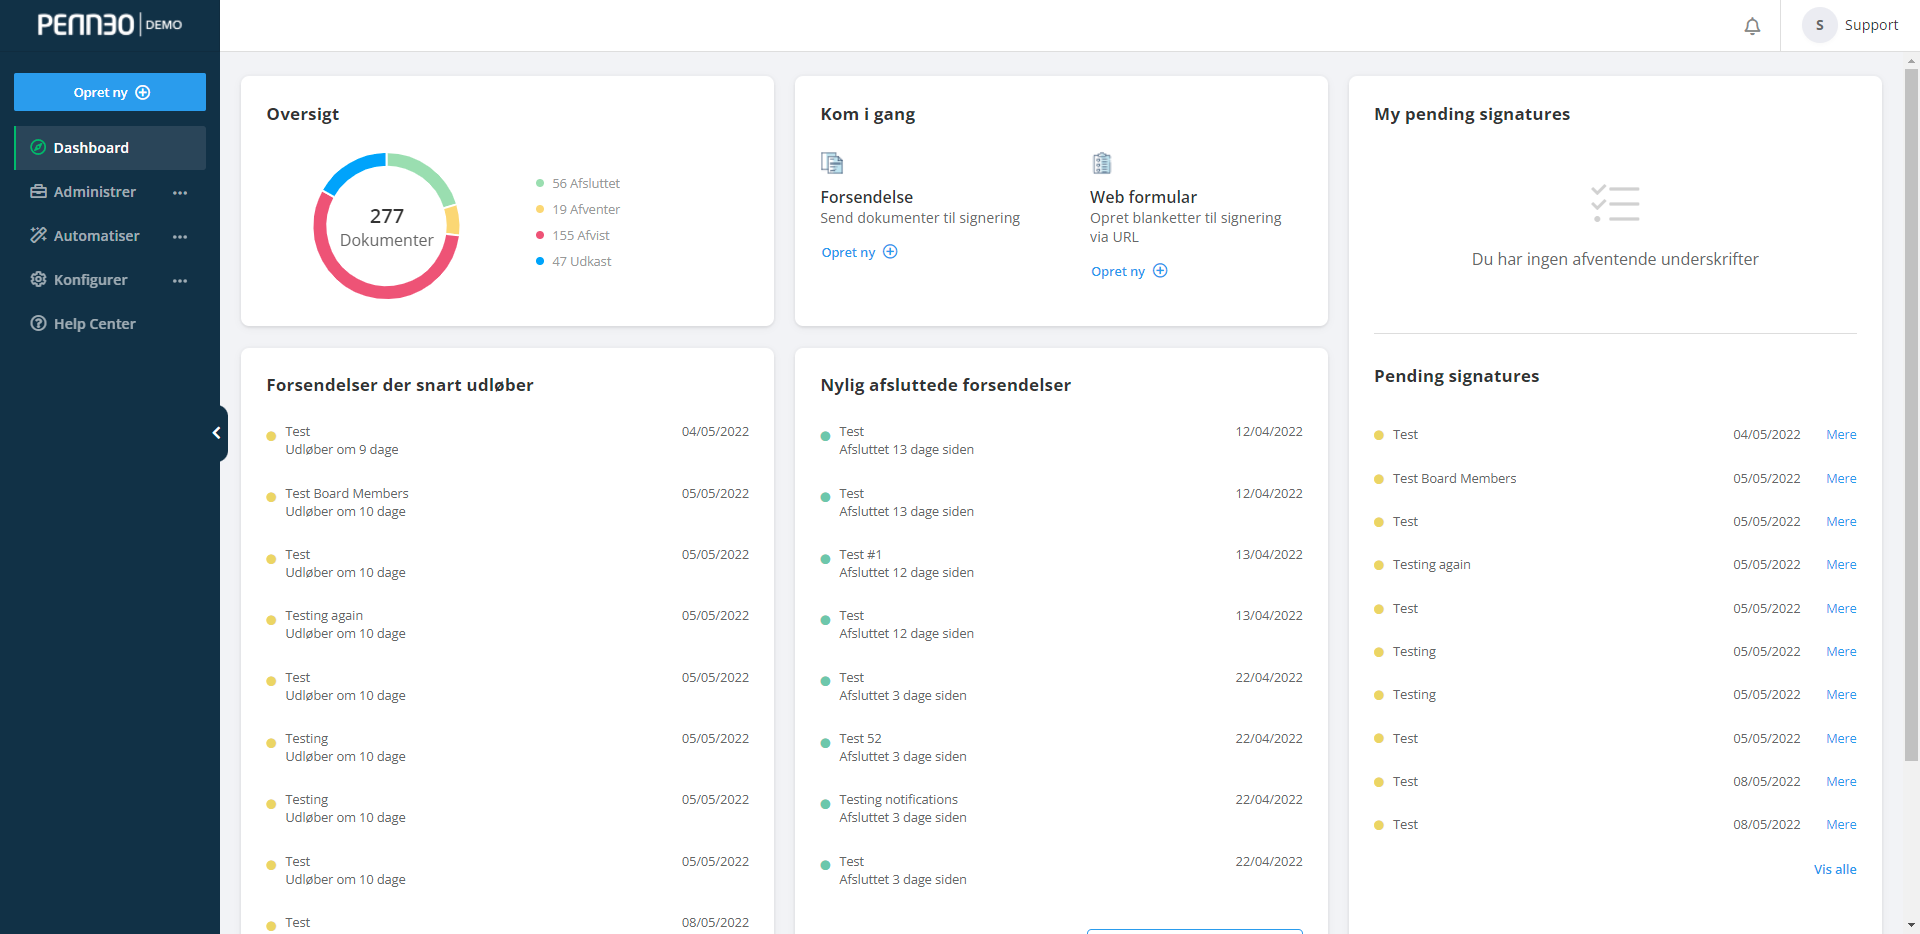This screenshot has width=1920, height=934.
Task: Click the Web formular clipboard icon
Action: click(1102, 163)
